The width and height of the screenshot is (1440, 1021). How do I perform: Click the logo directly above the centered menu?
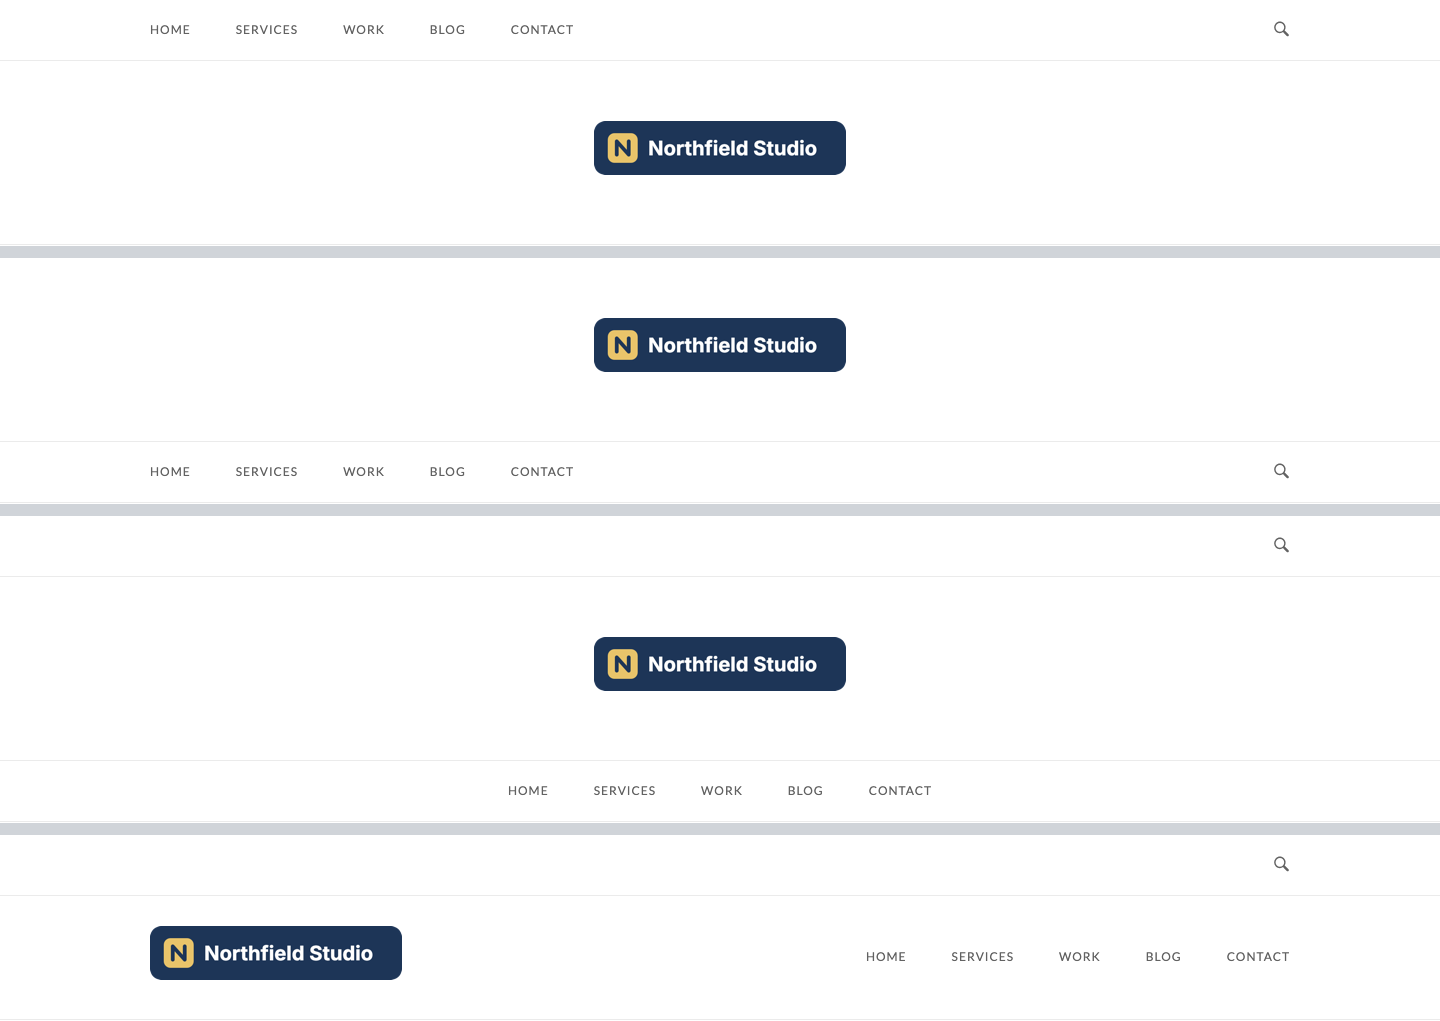720,664
